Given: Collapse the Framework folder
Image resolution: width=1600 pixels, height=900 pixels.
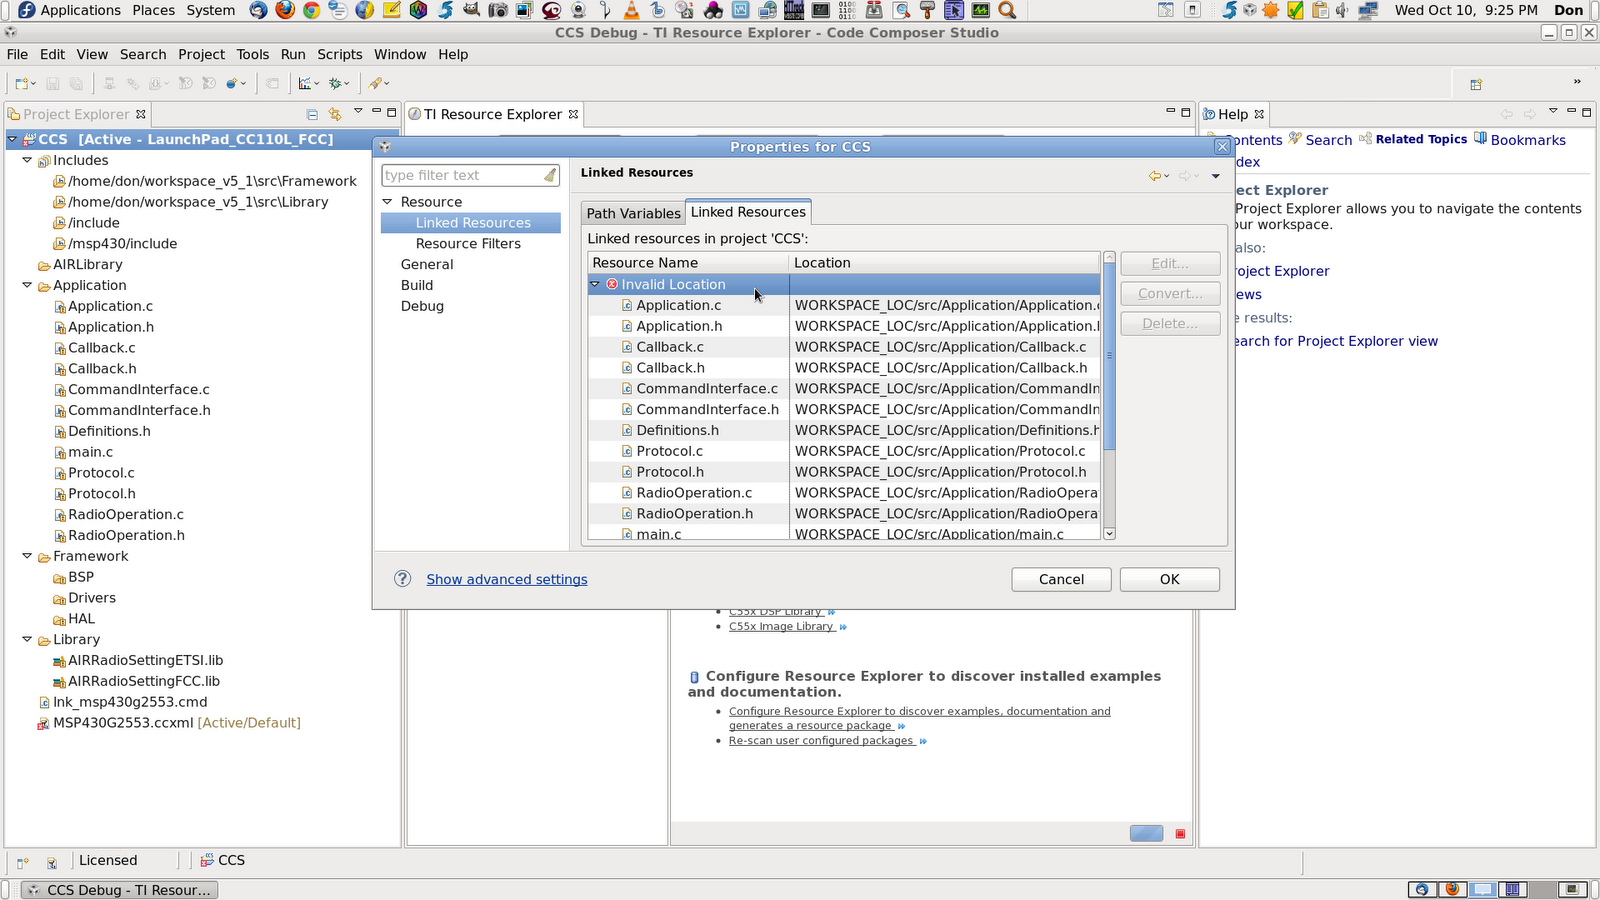Looking at the screenshot, I should (27, 556).
